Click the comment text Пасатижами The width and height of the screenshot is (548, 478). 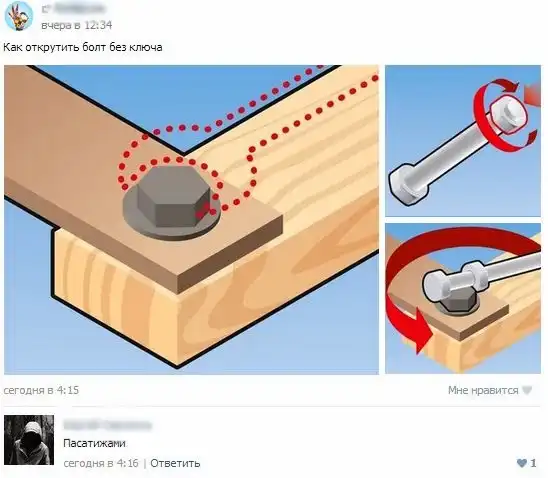(94, 443)
